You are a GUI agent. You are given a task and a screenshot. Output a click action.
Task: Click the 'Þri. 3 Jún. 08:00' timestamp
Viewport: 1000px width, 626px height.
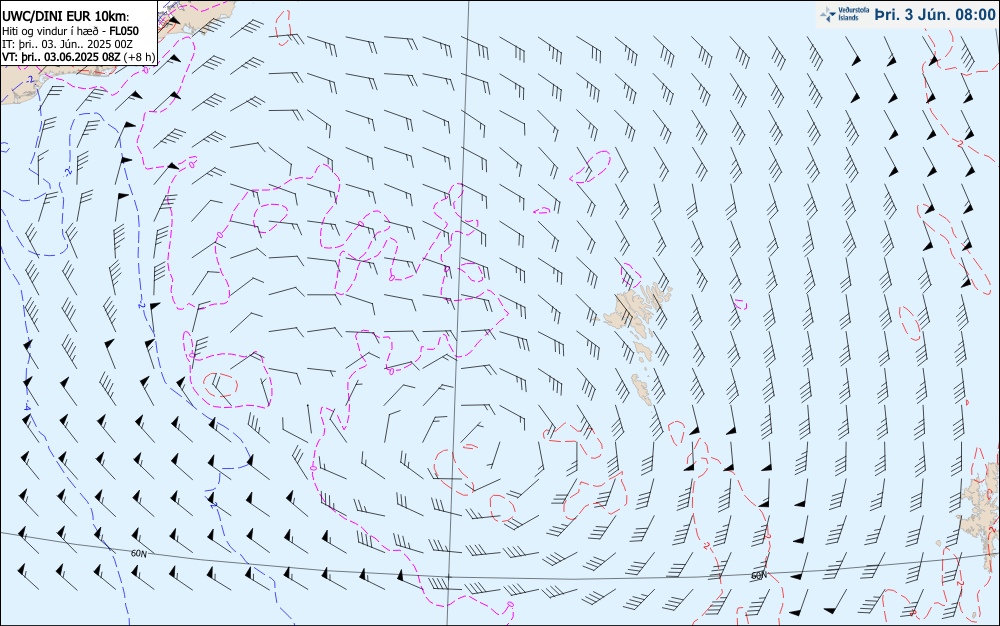pyautogui.click(x=934, y=15)
